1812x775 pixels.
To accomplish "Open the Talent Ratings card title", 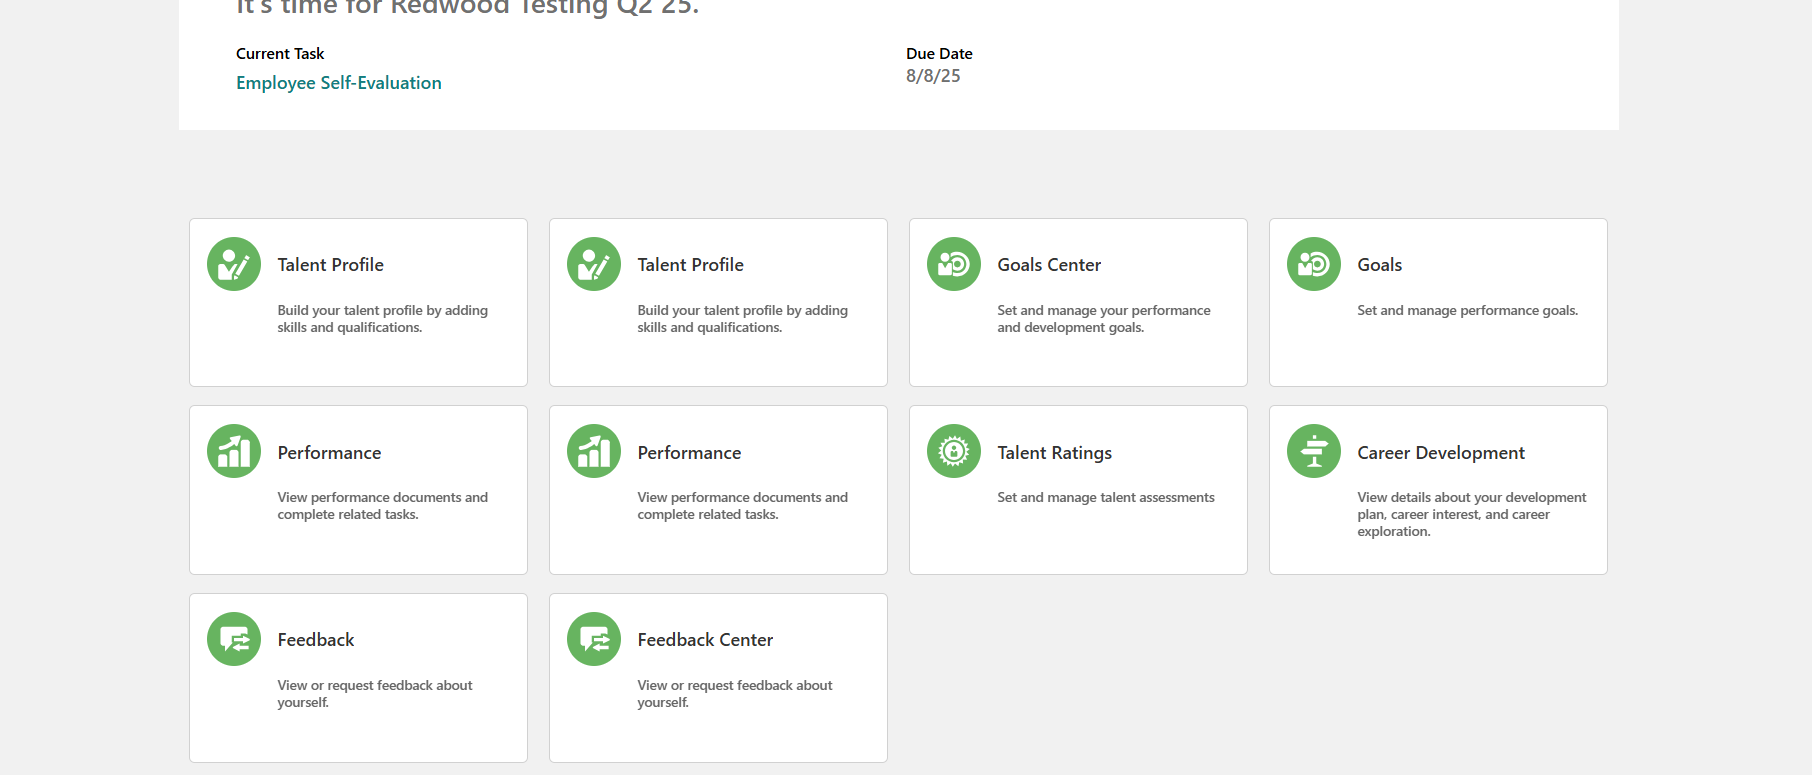I will click(x=1054, y=453).
